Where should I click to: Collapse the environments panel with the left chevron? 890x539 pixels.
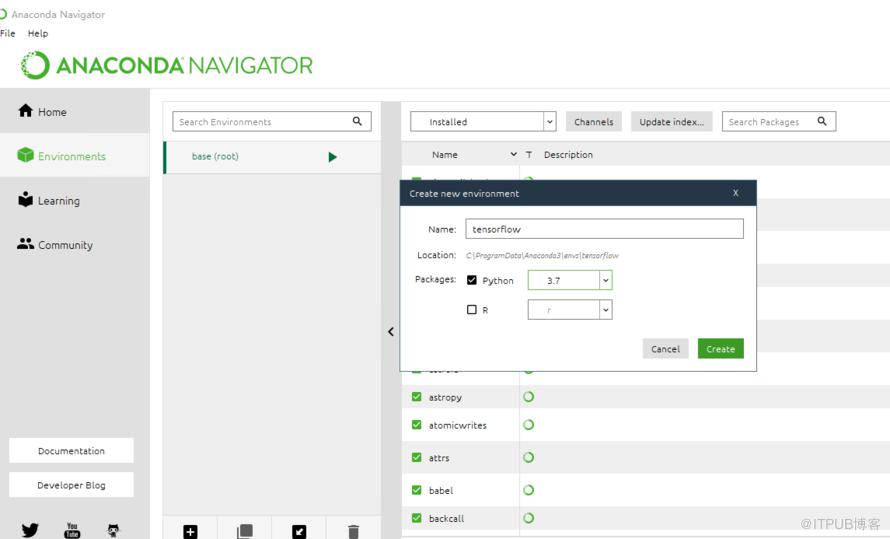tap(391, 331)
